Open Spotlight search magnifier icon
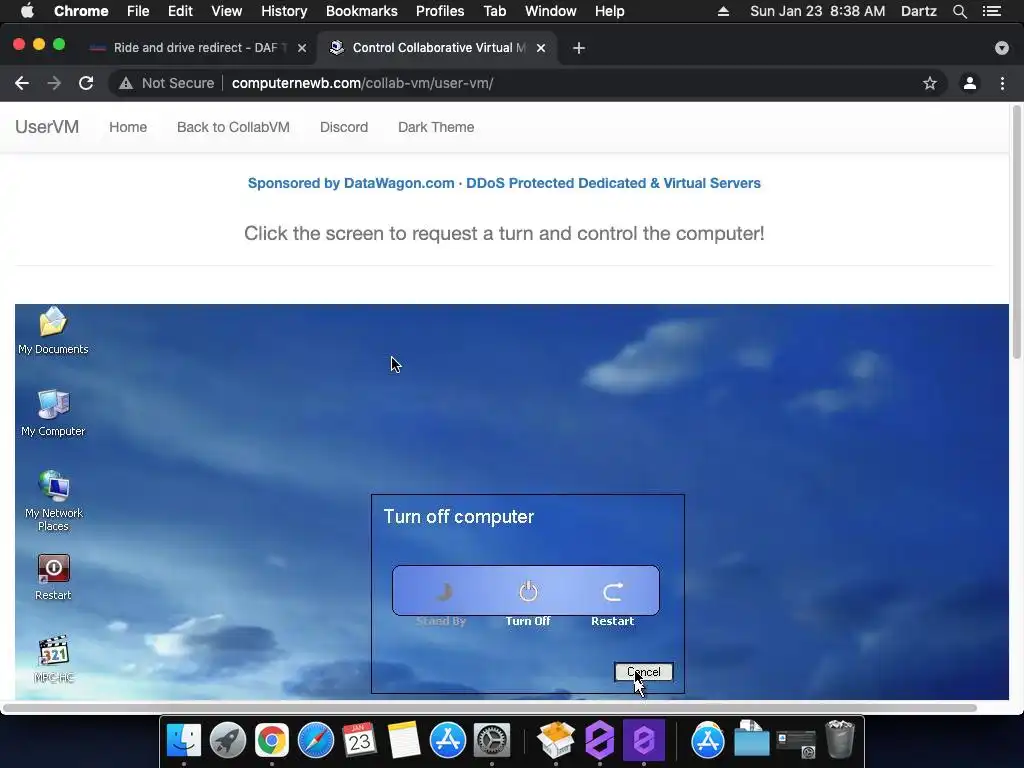This screenshot has height=768, width=1024. point(959,11)
